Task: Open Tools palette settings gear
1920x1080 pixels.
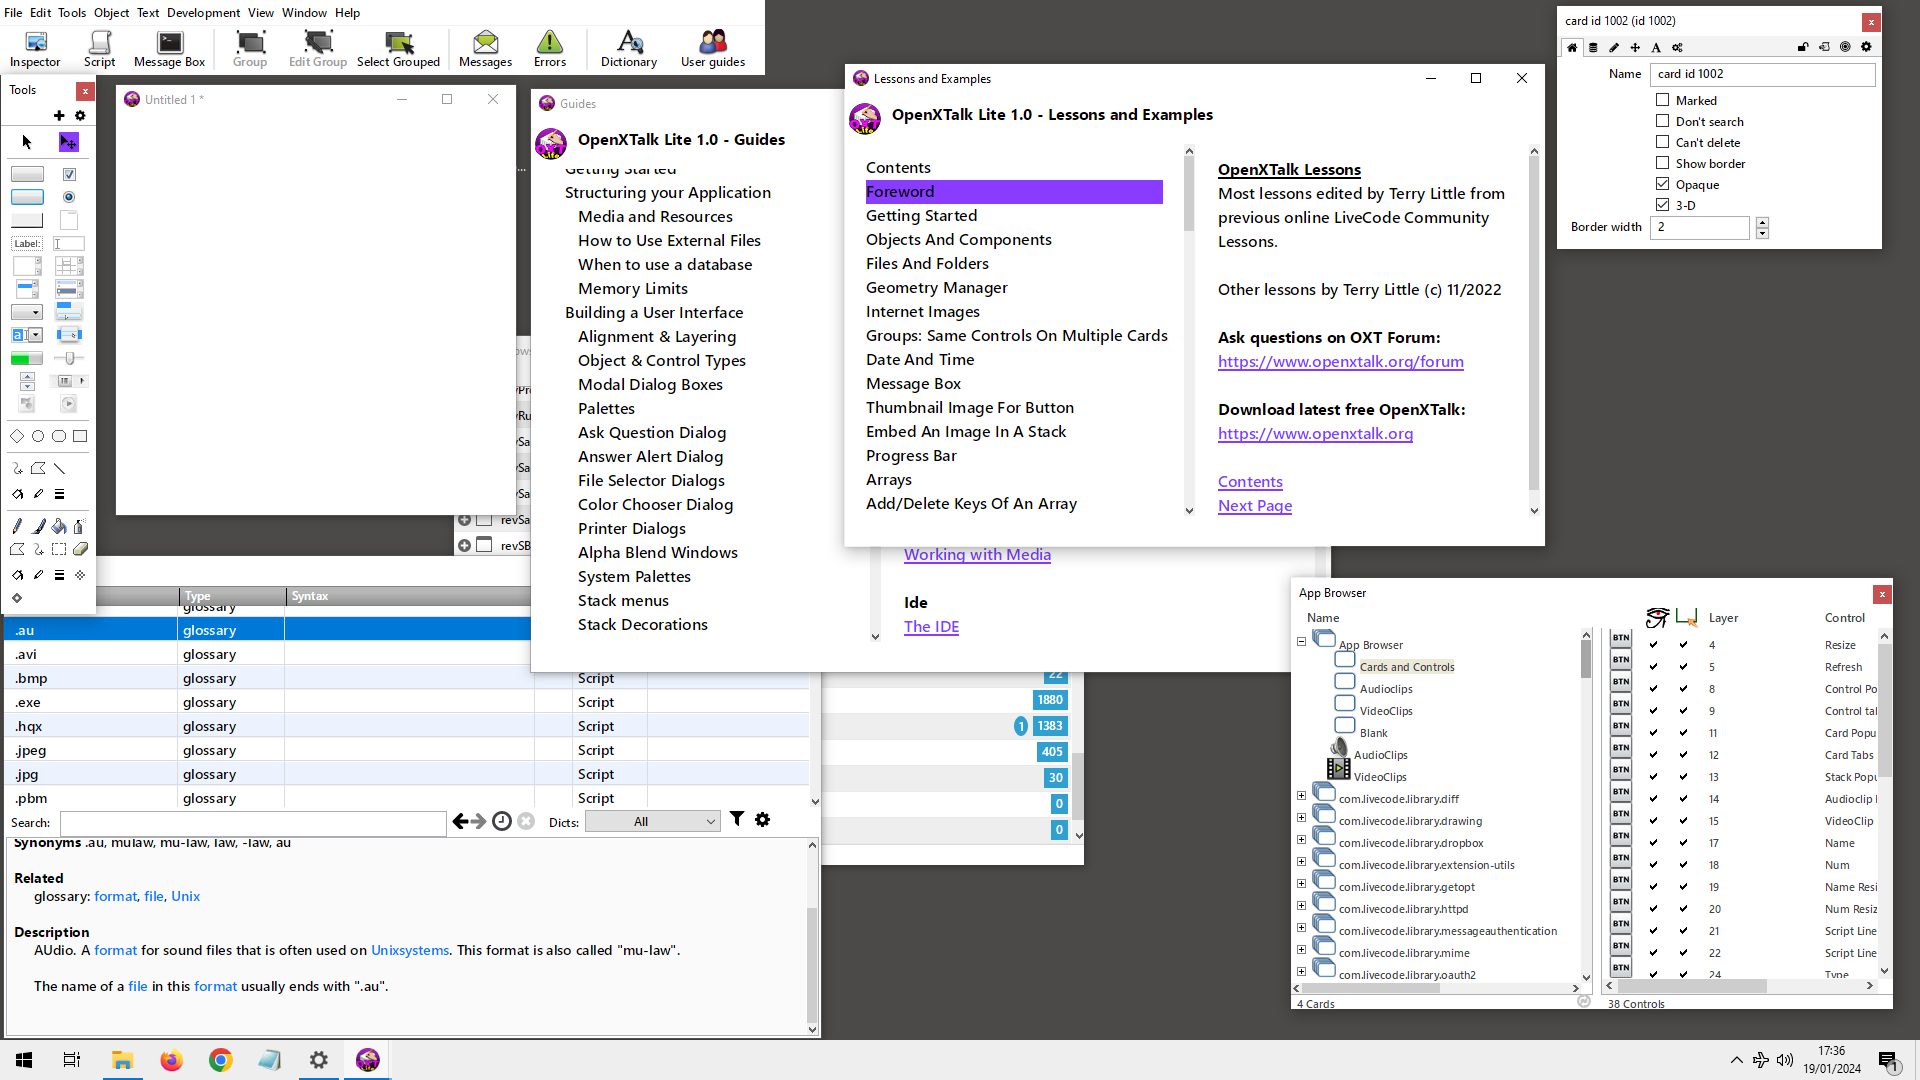Action: (x=80, y=115)
